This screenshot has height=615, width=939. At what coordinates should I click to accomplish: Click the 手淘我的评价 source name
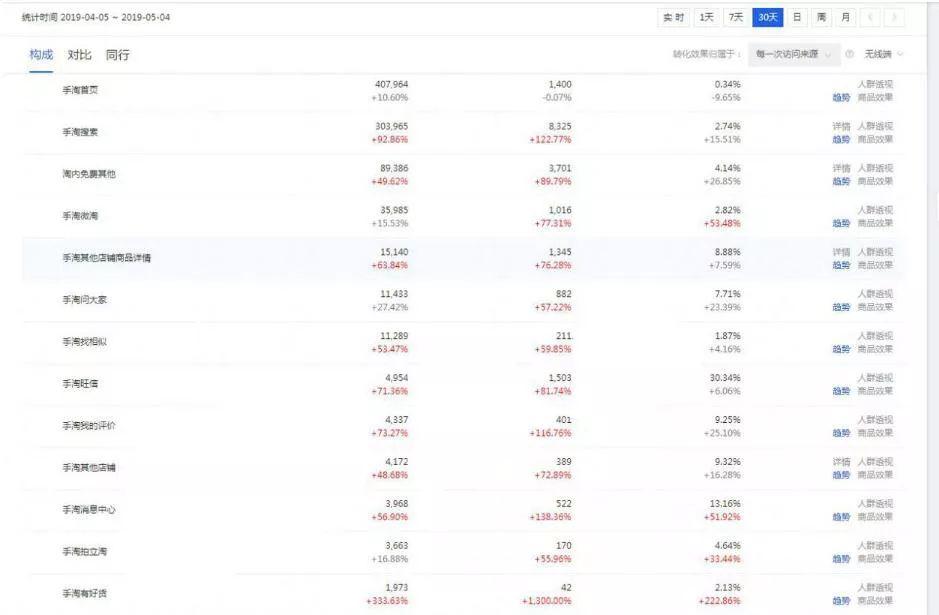coord(89,425)
